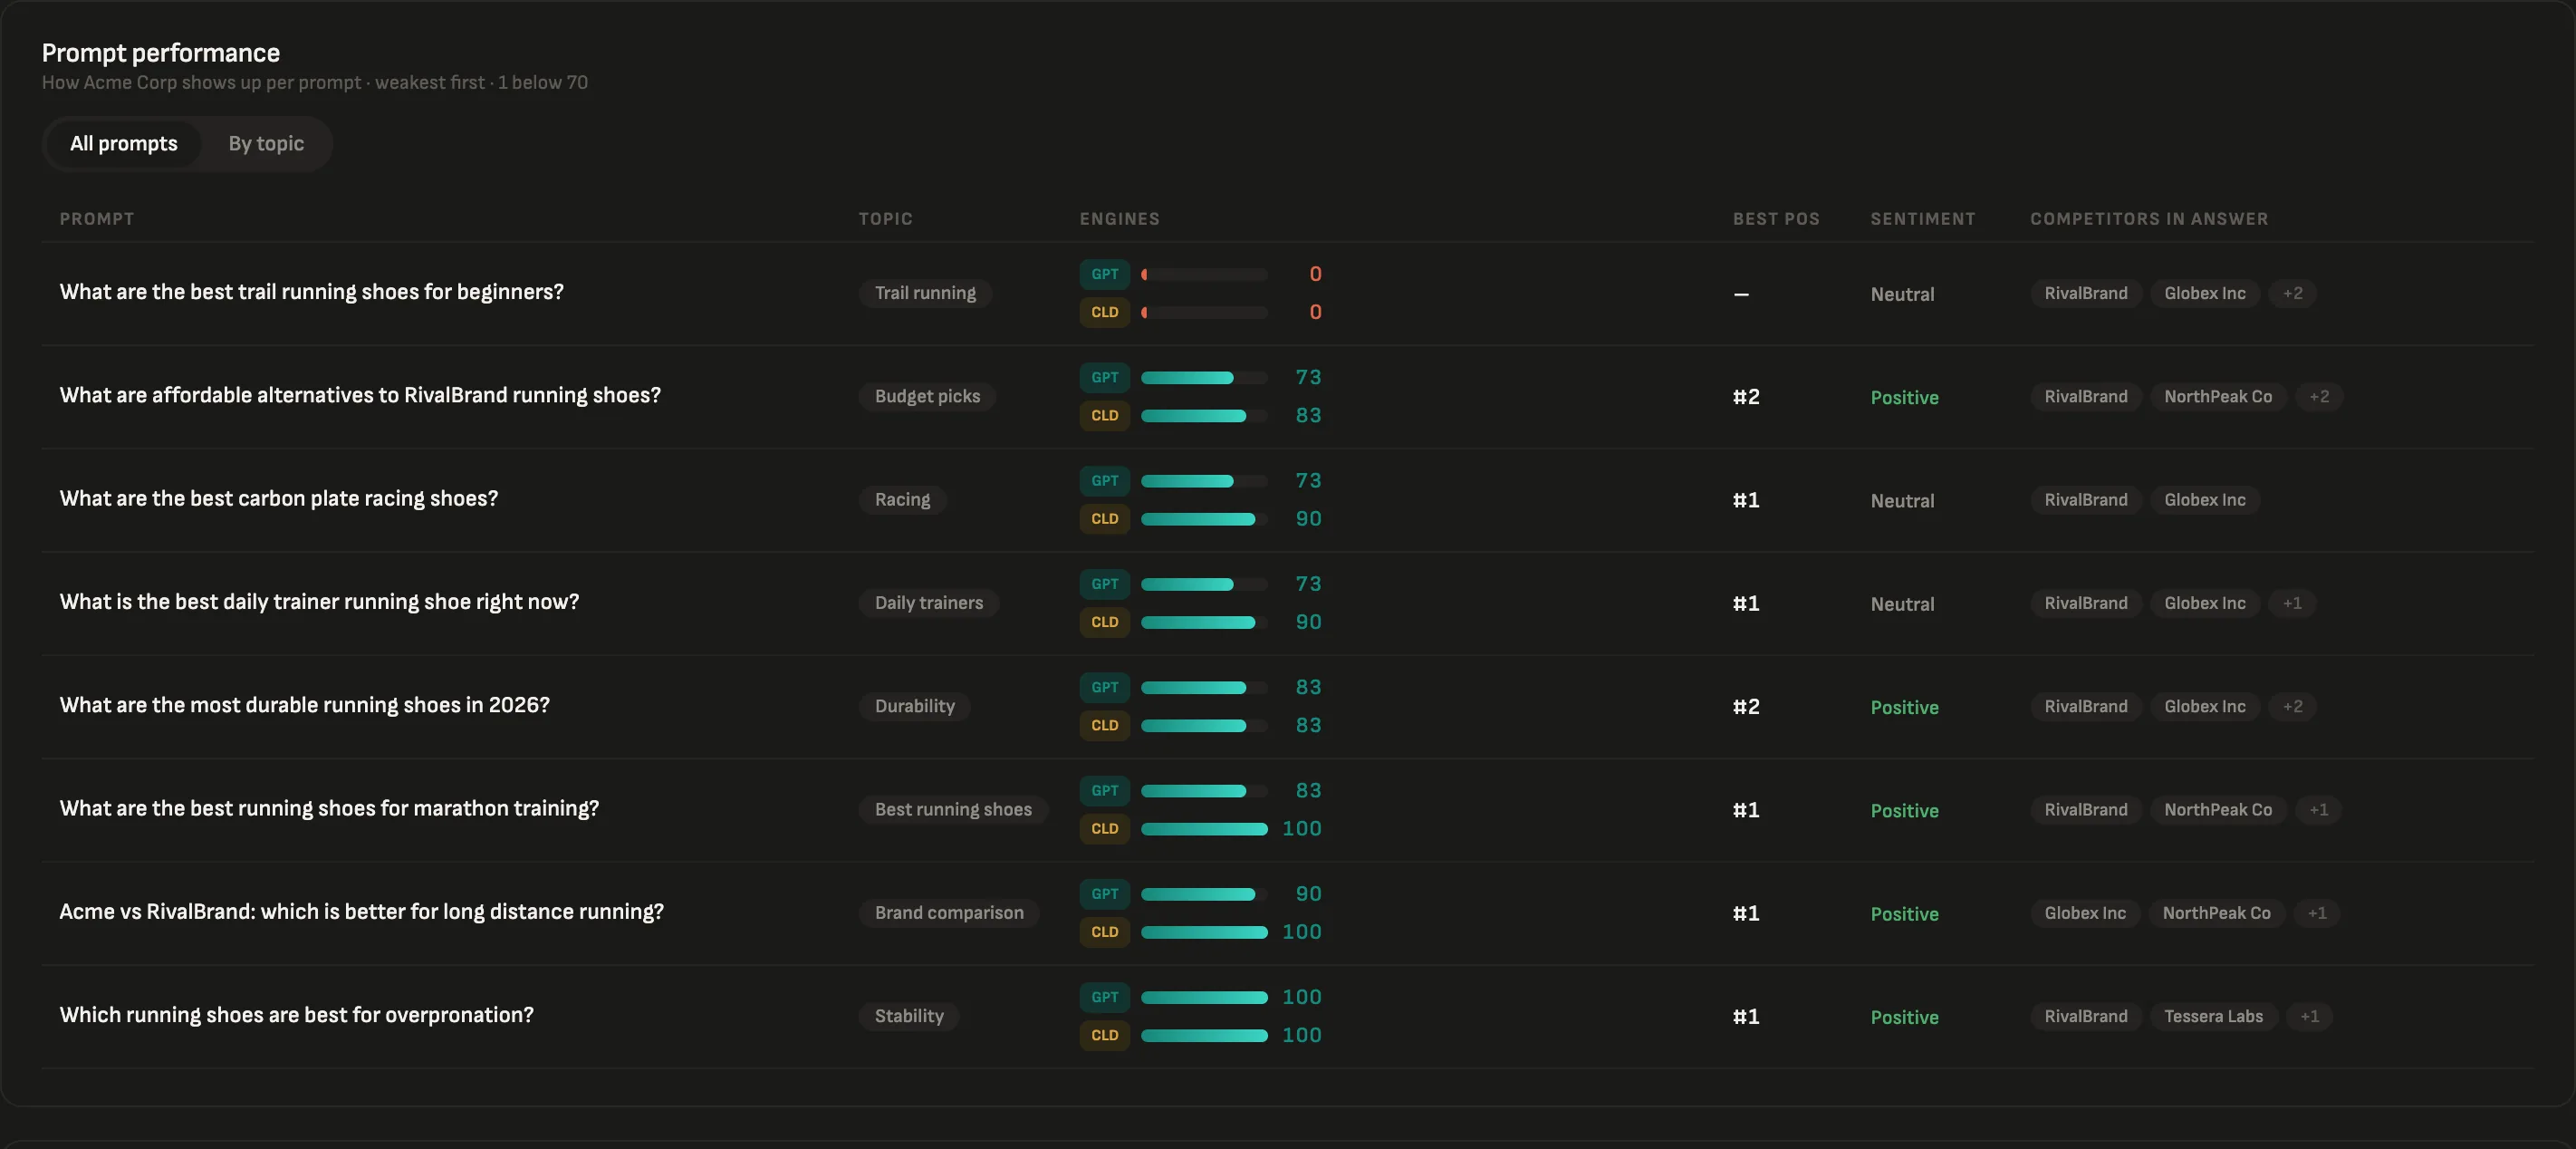The height and width of the screenshot is (1149, 2576).
Task: Open the trail running shoes for beginners prompt
Action: (x=311, y=292)
